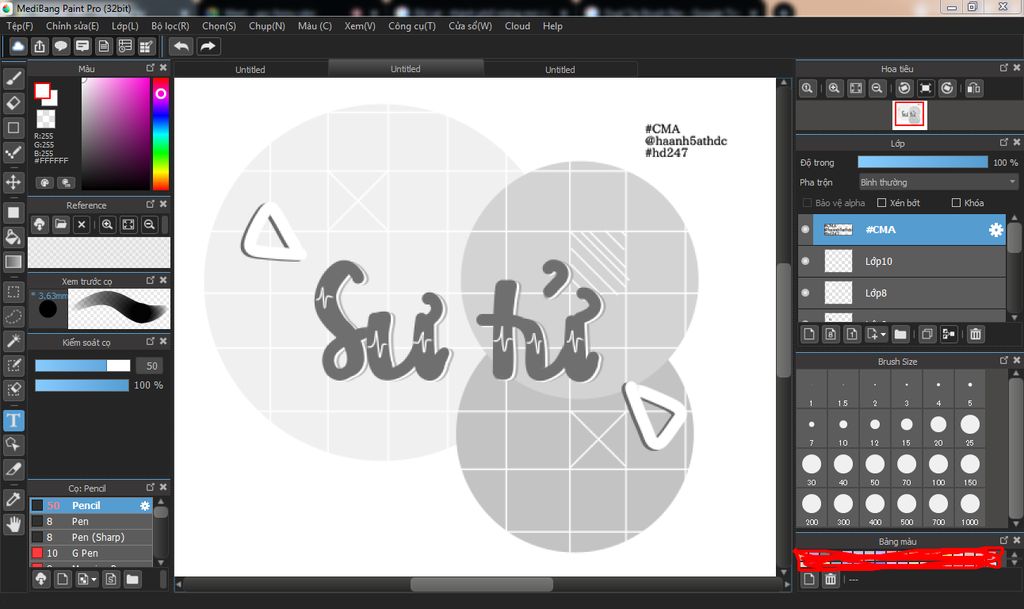
Task: Click the Navigator canvas thumbnail
Action: click(x=908, y=115)
